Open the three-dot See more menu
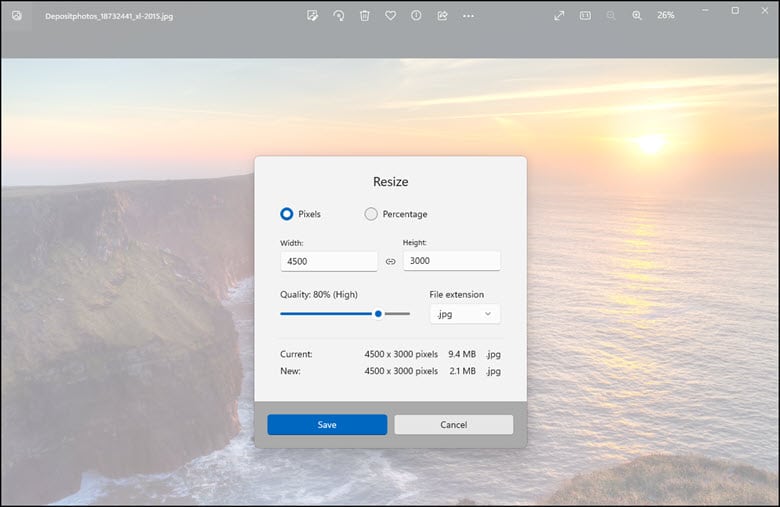This screenshot has height=507, width=780. [x=468, y=16]
